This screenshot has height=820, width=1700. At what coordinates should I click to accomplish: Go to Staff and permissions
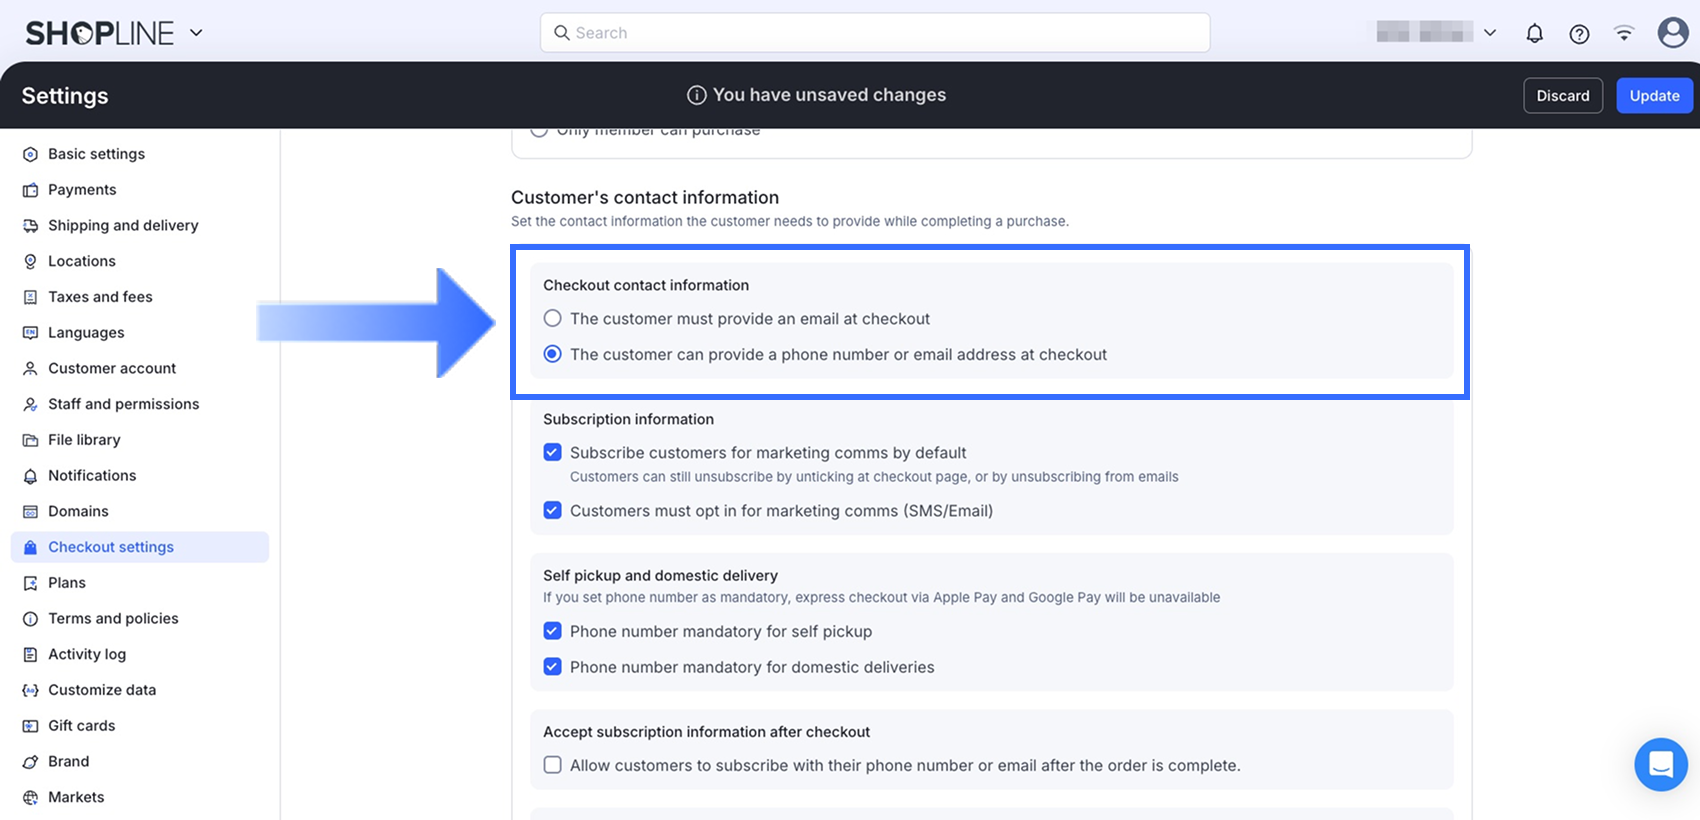pyautogui.click(x=123, y=404)
